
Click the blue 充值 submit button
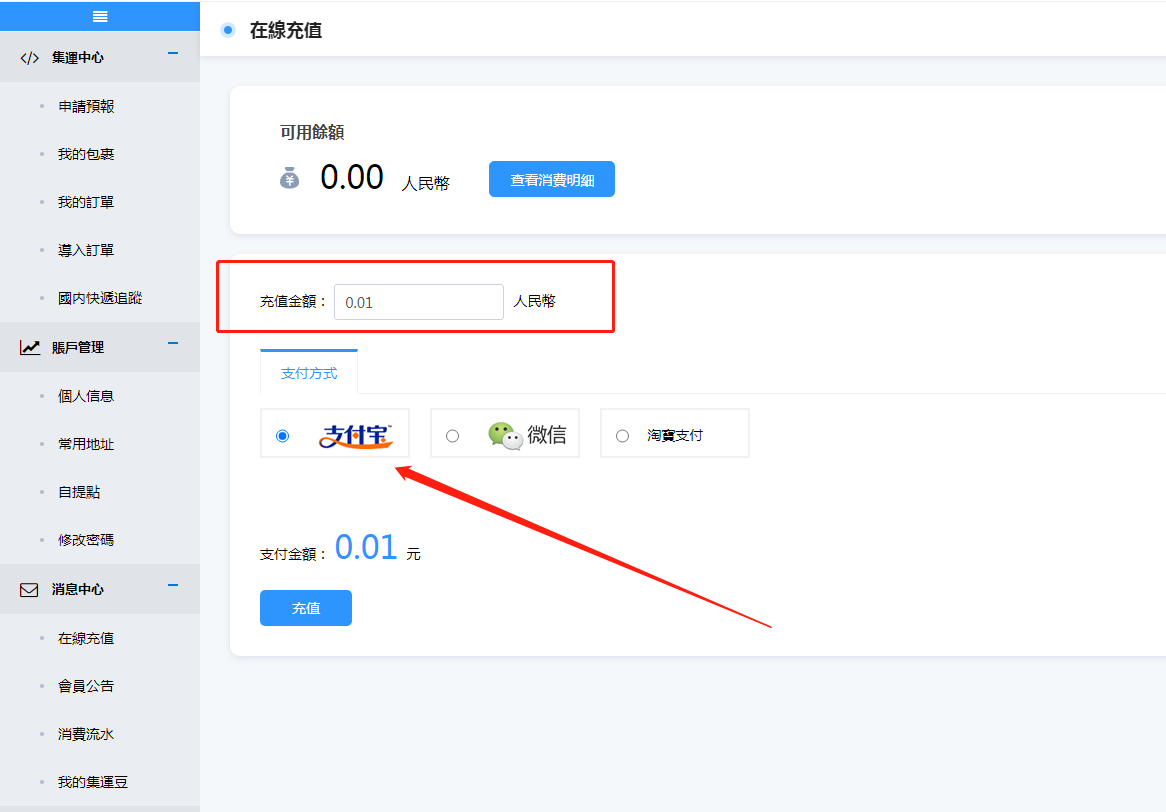point(306,608)
